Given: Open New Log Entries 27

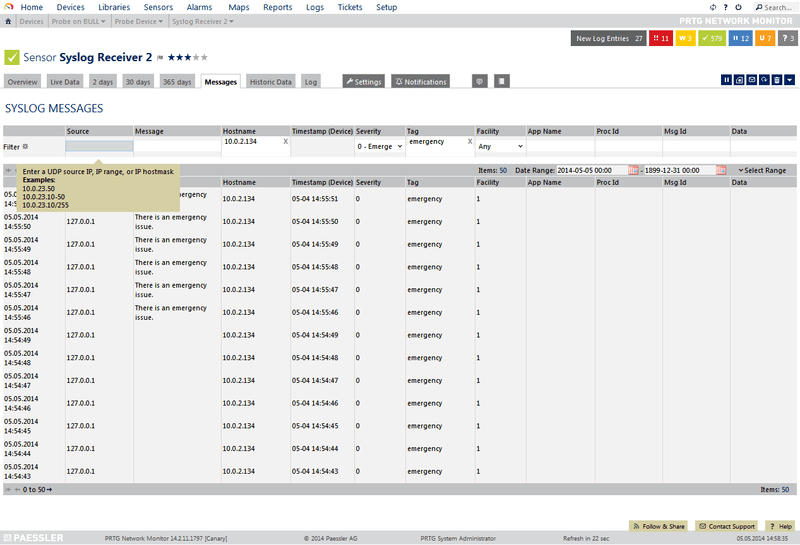Looking at the screenshot, I should click(608, 38).
